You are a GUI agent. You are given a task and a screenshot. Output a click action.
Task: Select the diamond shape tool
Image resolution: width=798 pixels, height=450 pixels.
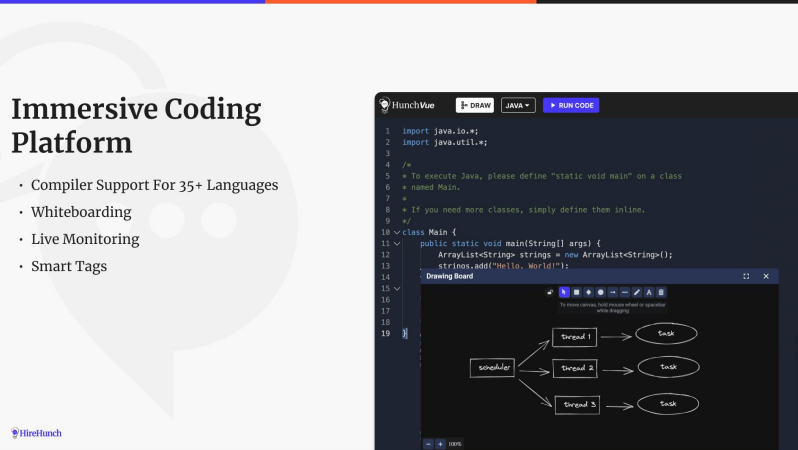click(x=589, y=292)
